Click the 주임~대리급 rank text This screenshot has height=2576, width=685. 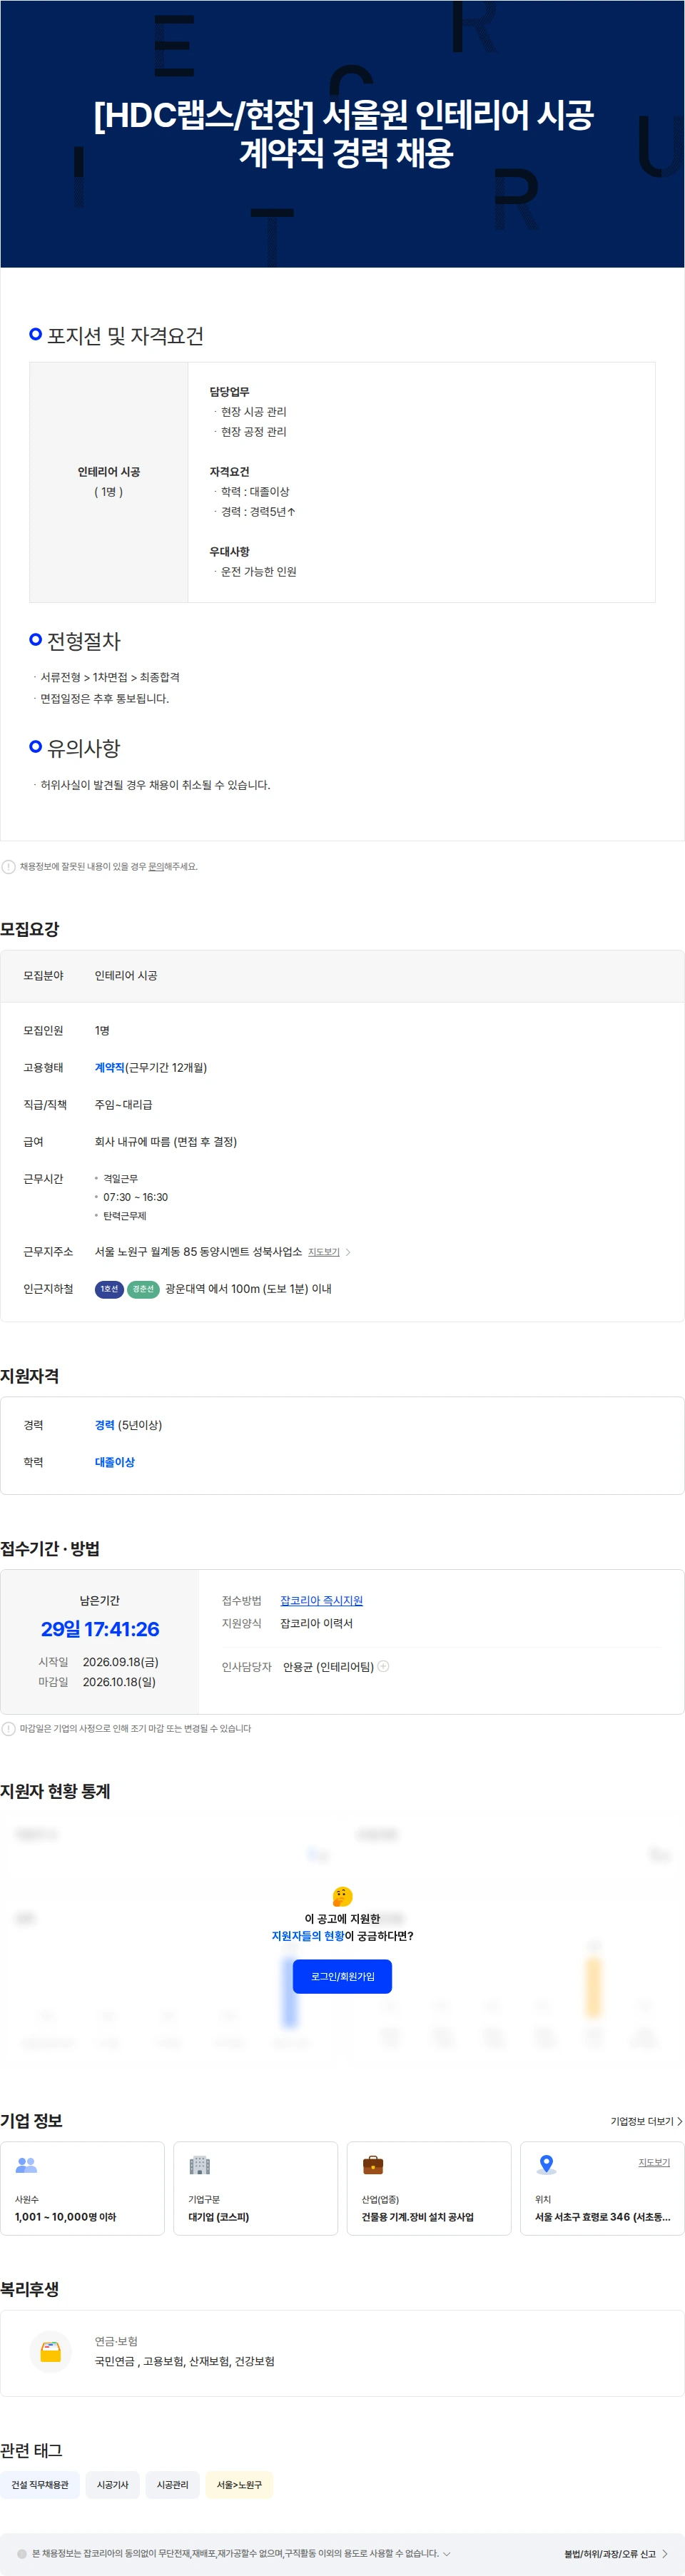point(124,1104)
